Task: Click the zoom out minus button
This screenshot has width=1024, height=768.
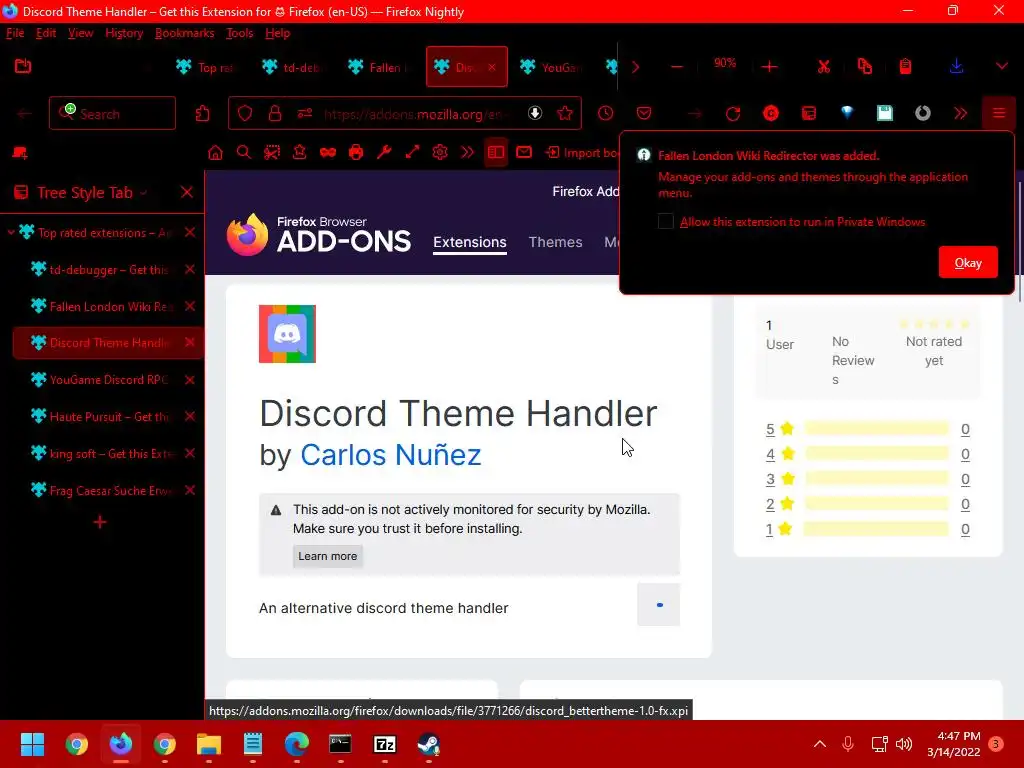Action: pos(677,67)
